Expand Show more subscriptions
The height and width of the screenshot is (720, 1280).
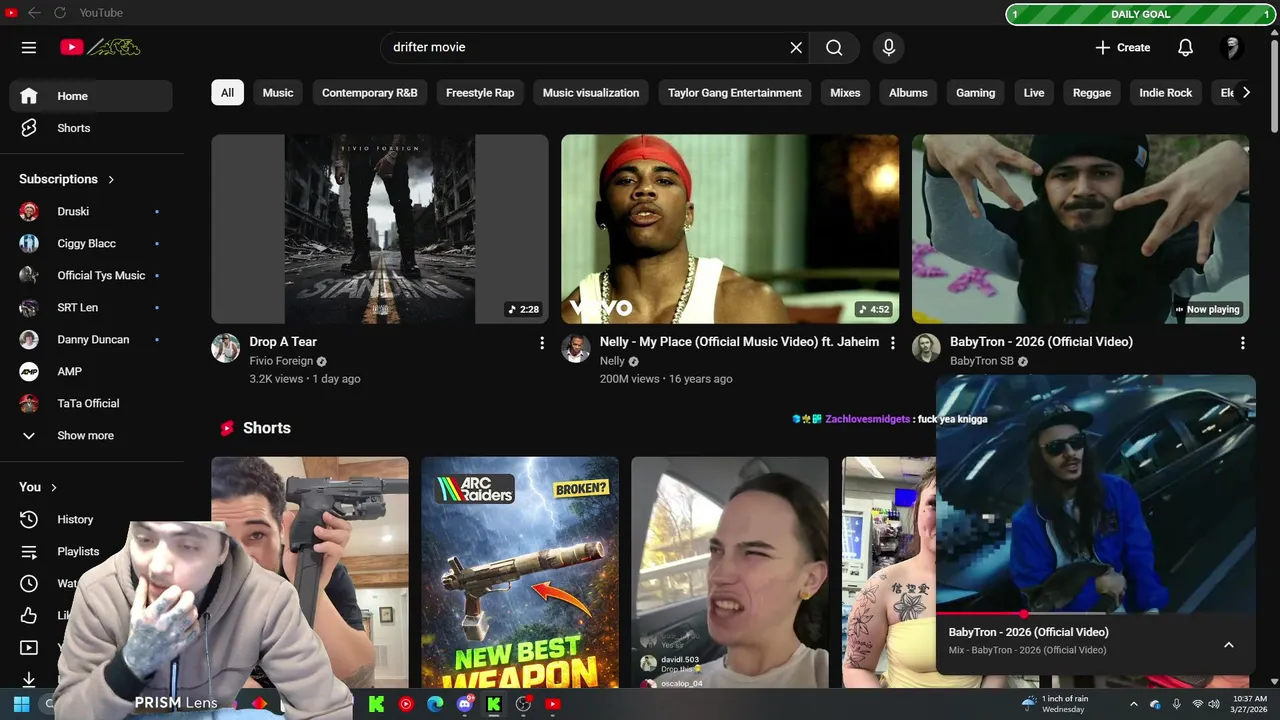[91, 435]
